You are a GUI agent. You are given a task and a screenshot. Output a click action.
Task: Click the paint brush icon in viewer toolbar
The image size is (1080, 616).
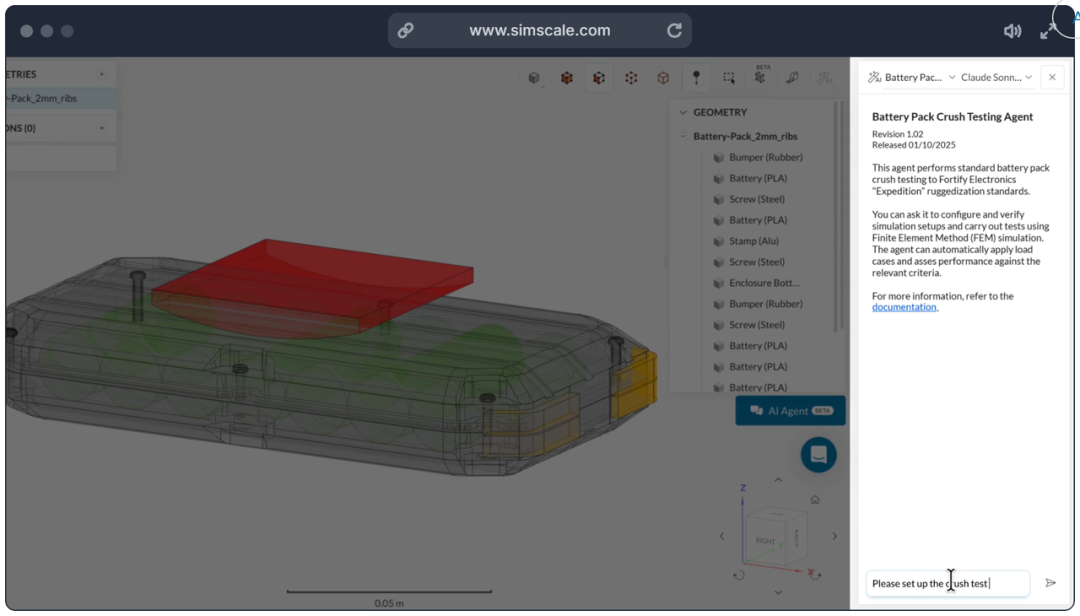point(793,78)
